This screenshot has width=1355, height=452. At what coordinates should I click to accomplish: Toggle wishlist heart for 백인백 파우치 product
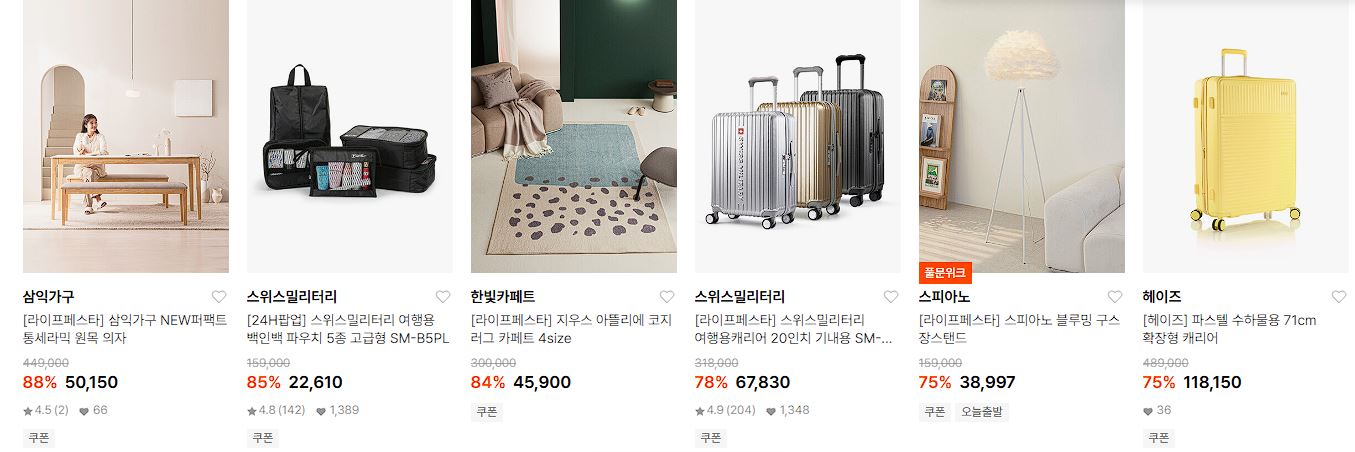(443, 297)
